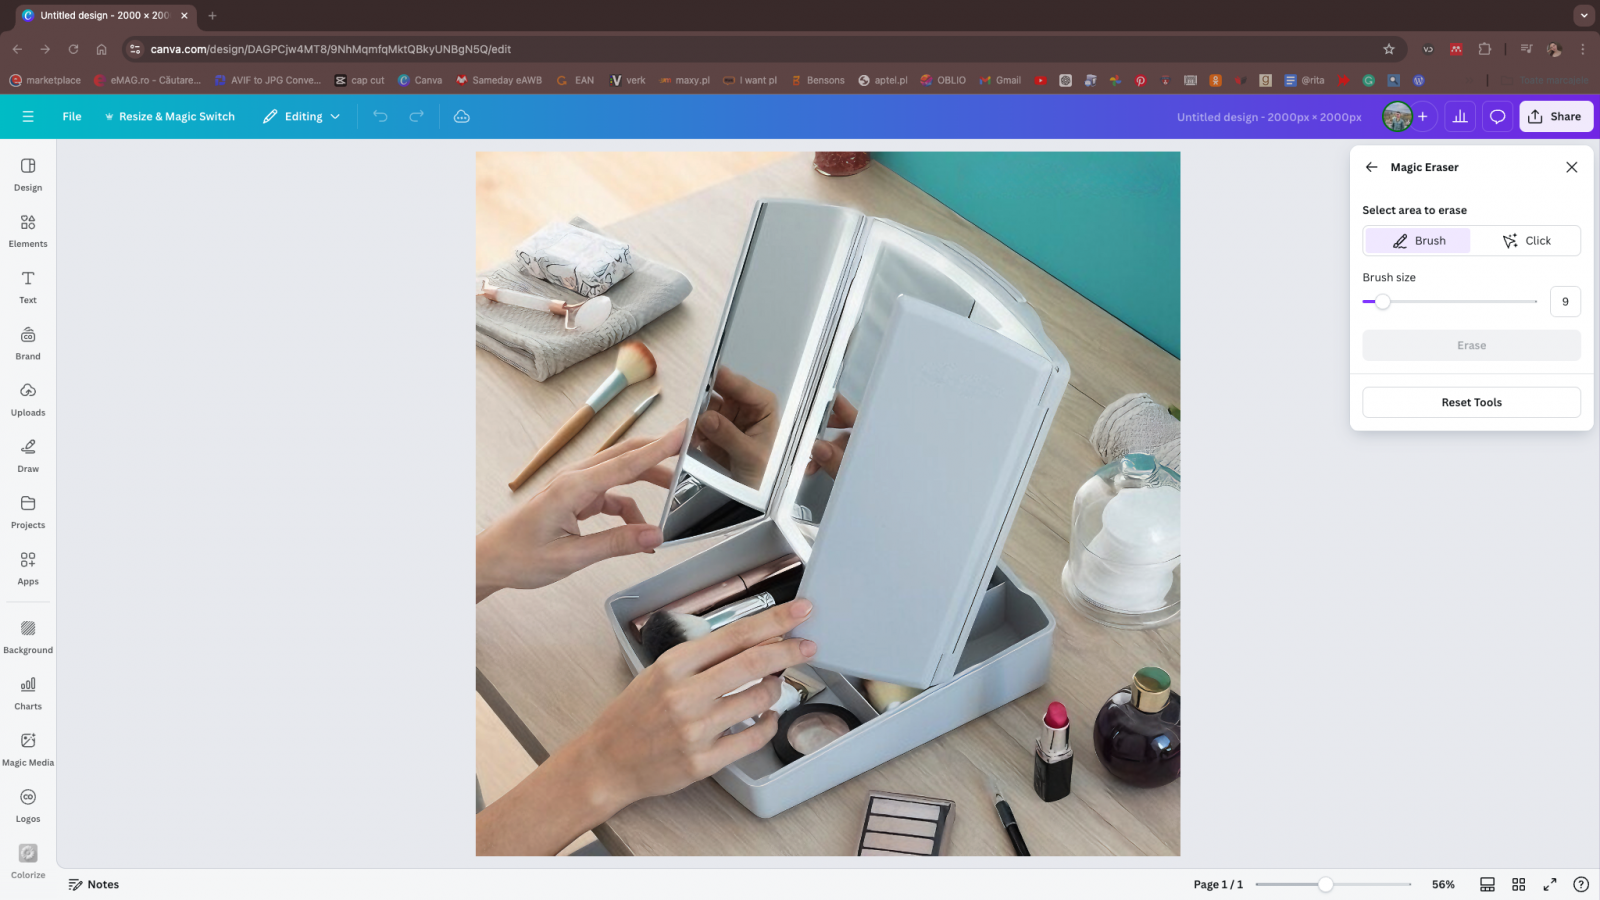Open the File menu

[72, 116]
